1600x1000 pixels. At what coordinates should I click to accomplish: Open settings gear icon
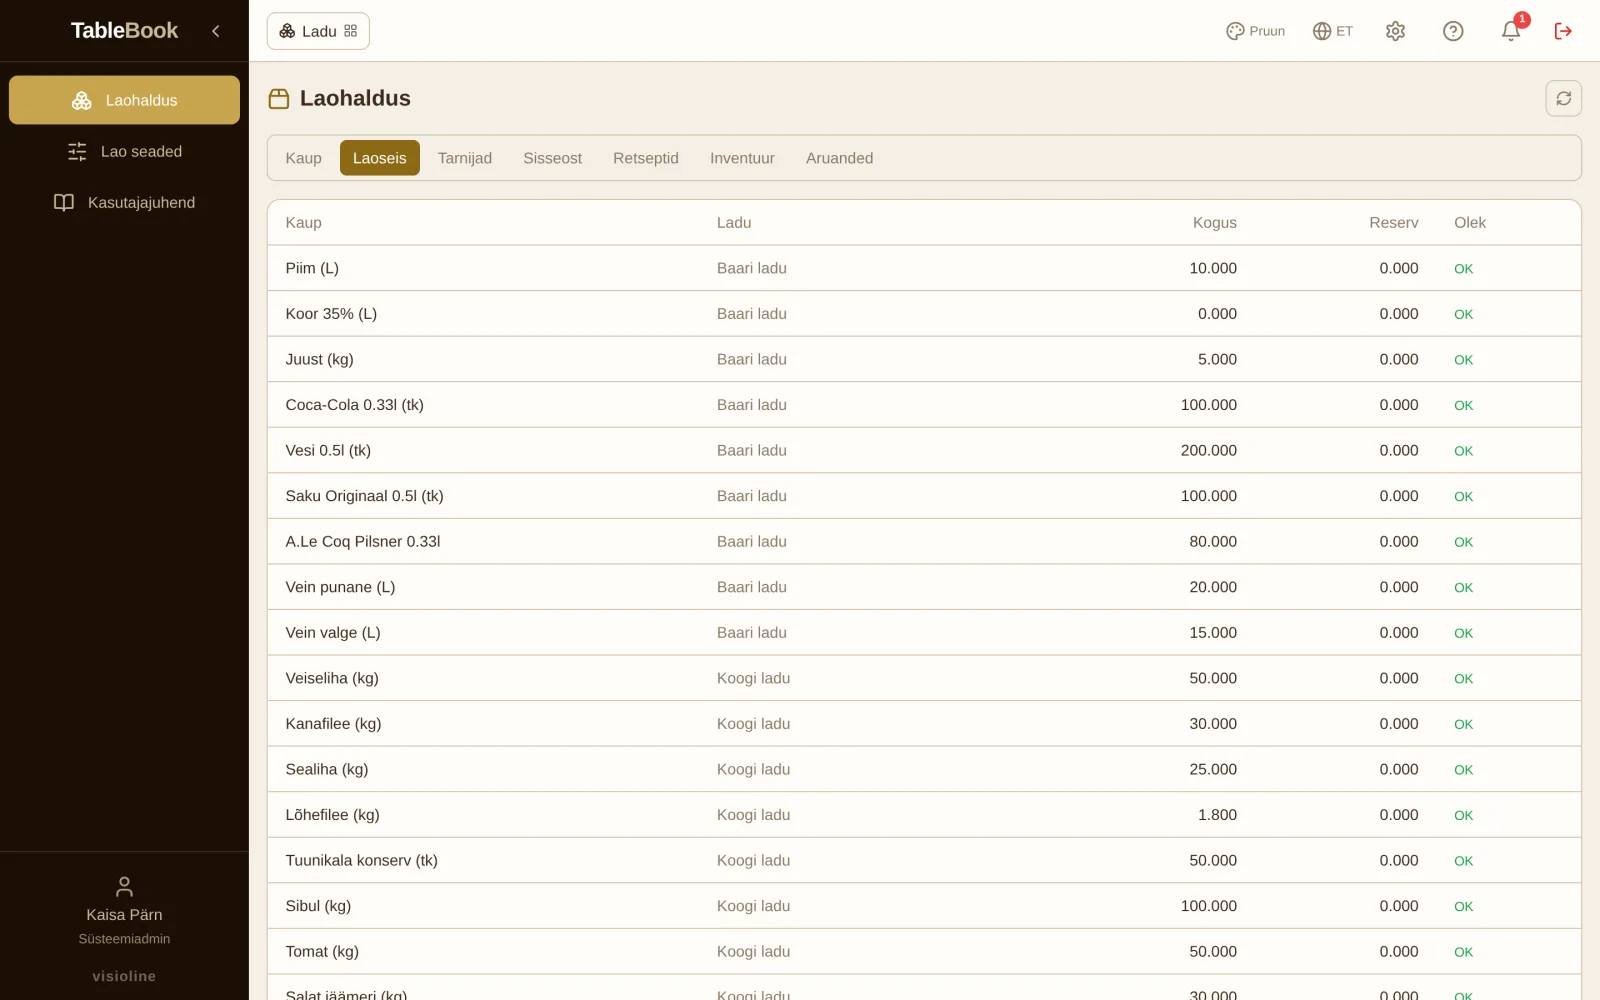coord(1395,31)
